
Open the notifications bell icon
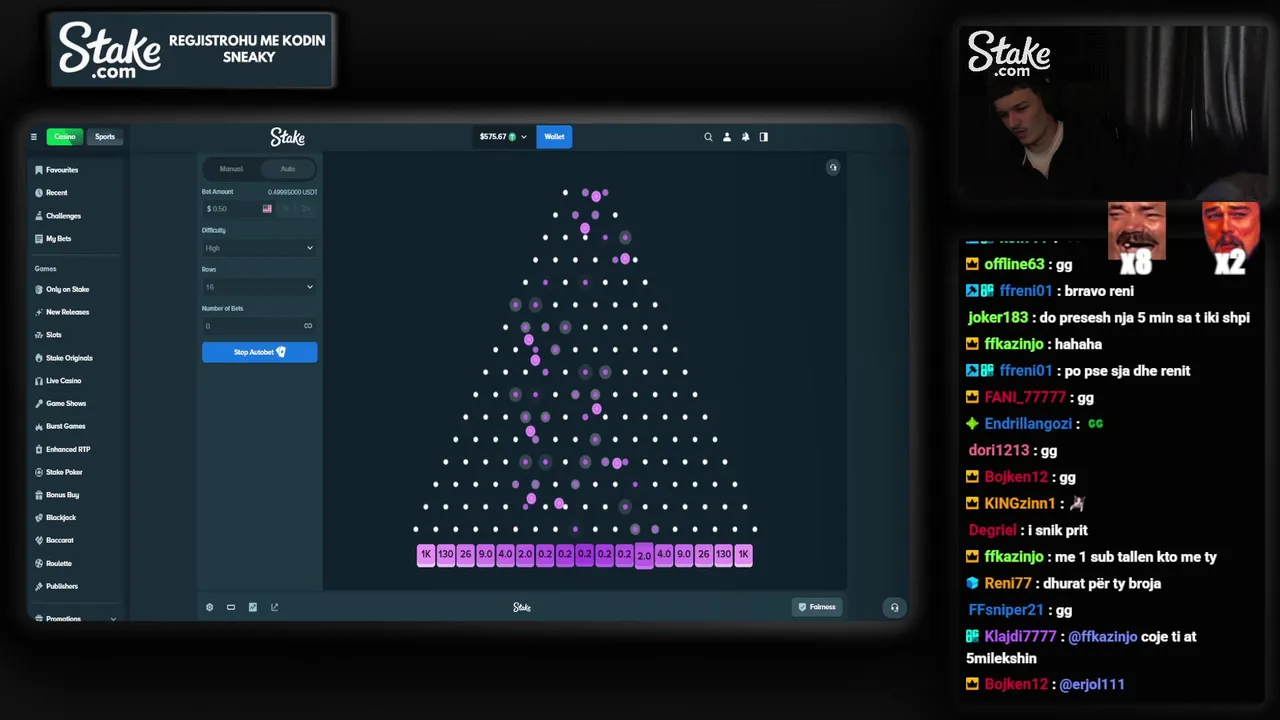745,137
